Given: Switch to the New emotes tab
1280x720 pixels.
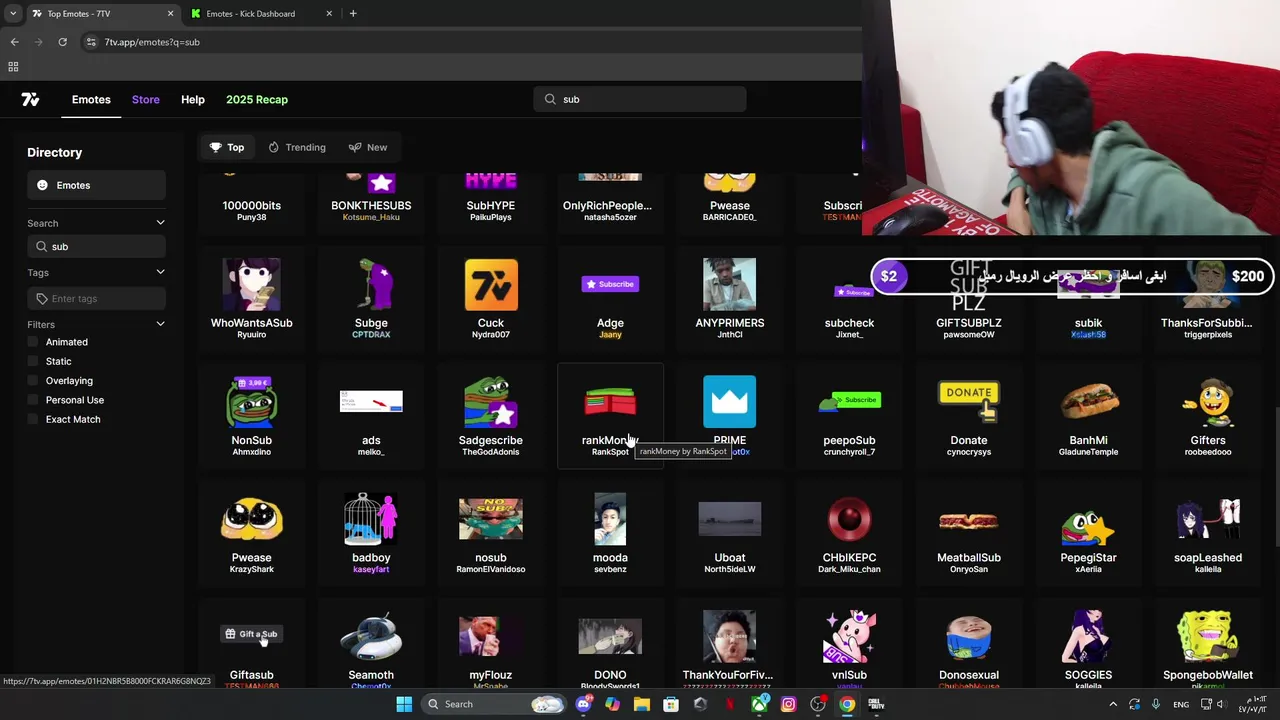Looking at the screenshot, I should pyautogui.click(x=368, y=147).
